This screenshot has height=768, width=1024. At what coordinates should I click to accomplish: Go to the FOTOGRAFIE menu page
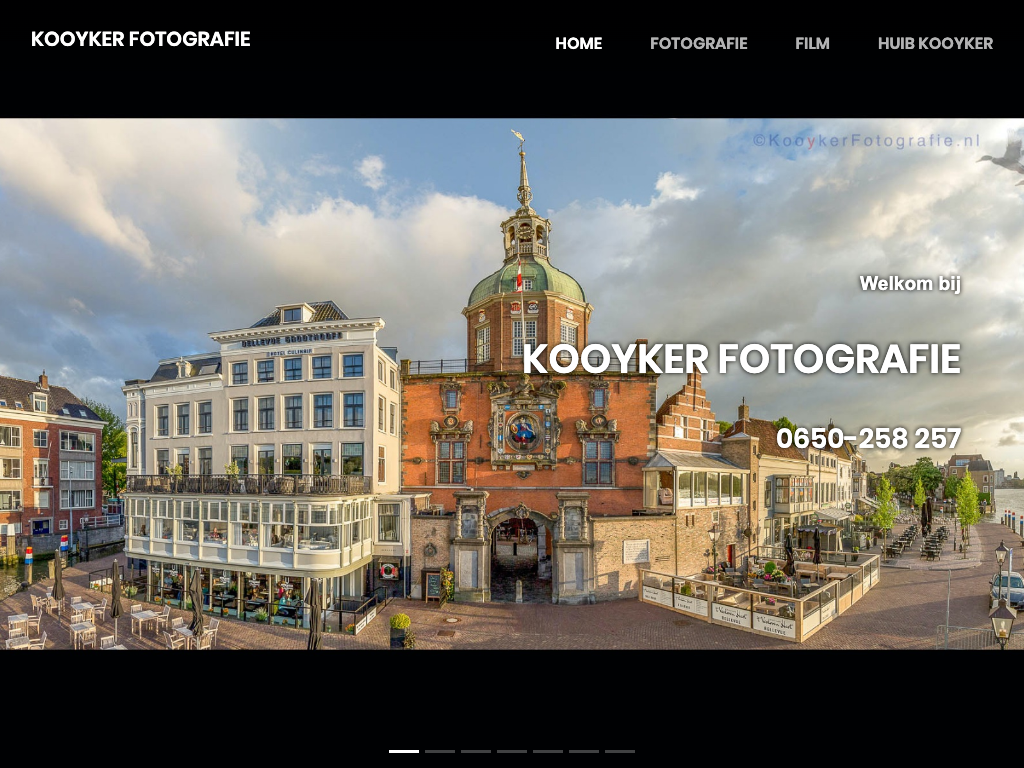698,43
